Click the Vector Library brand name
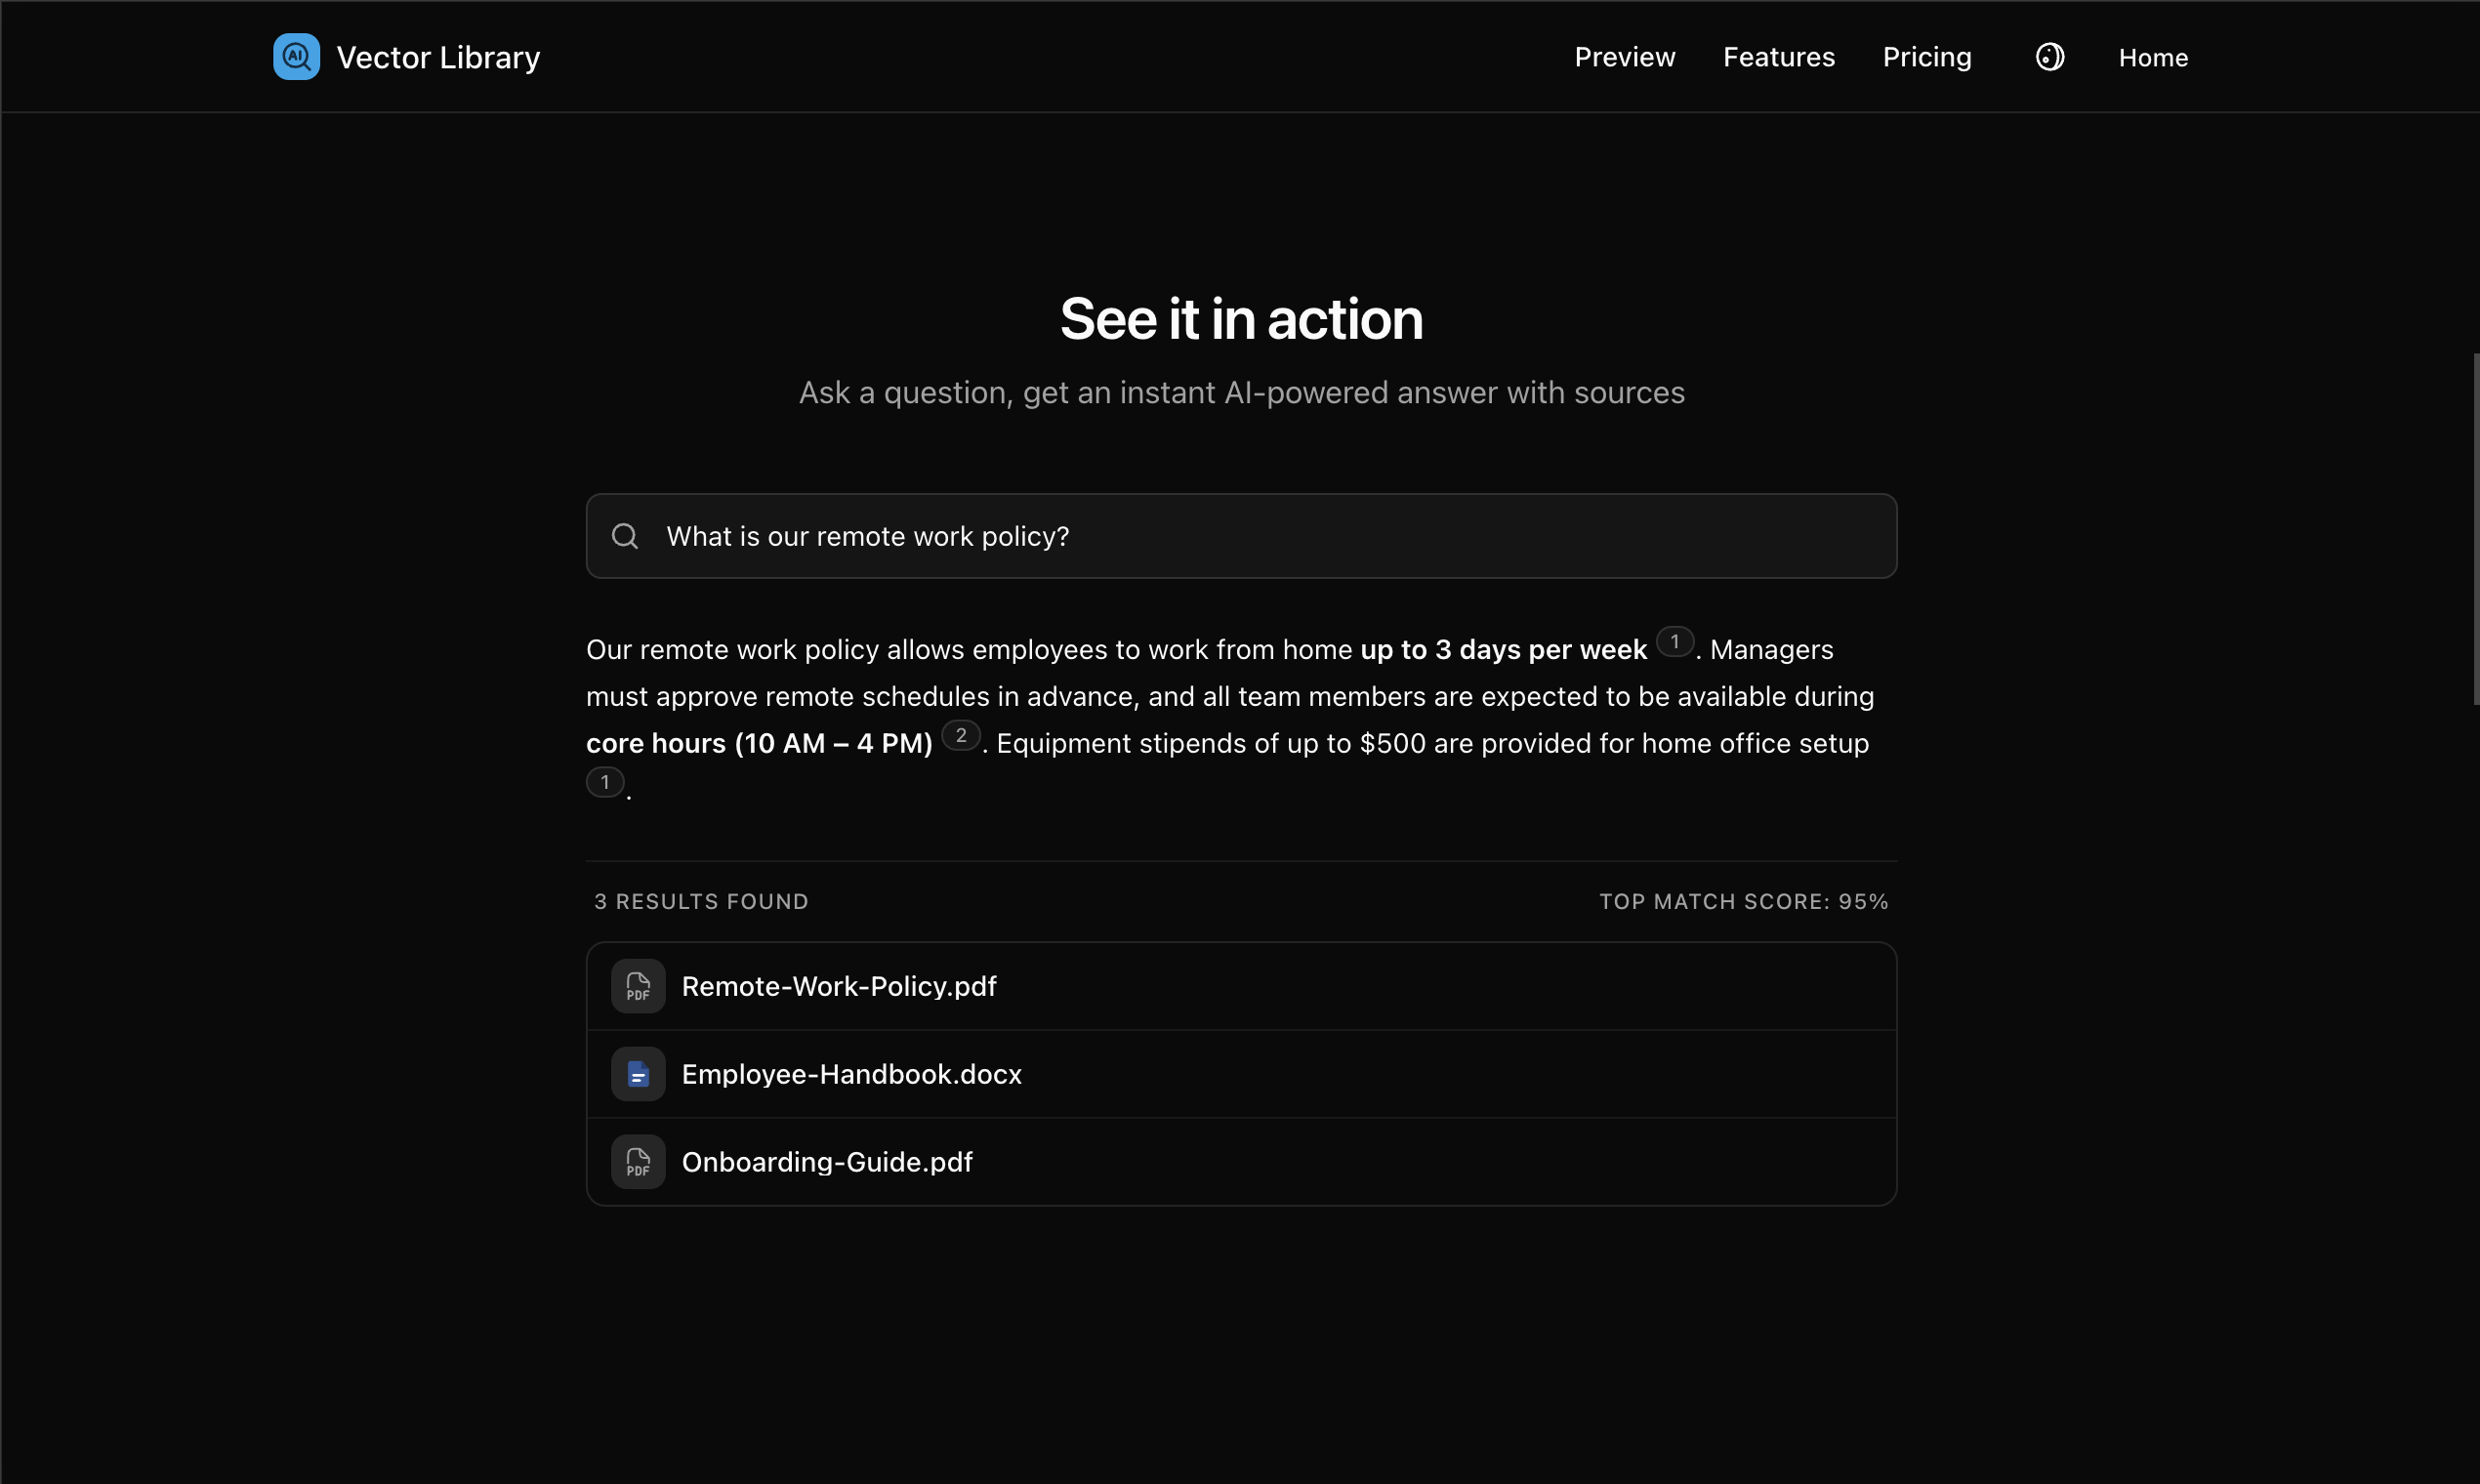 (438, 58)
